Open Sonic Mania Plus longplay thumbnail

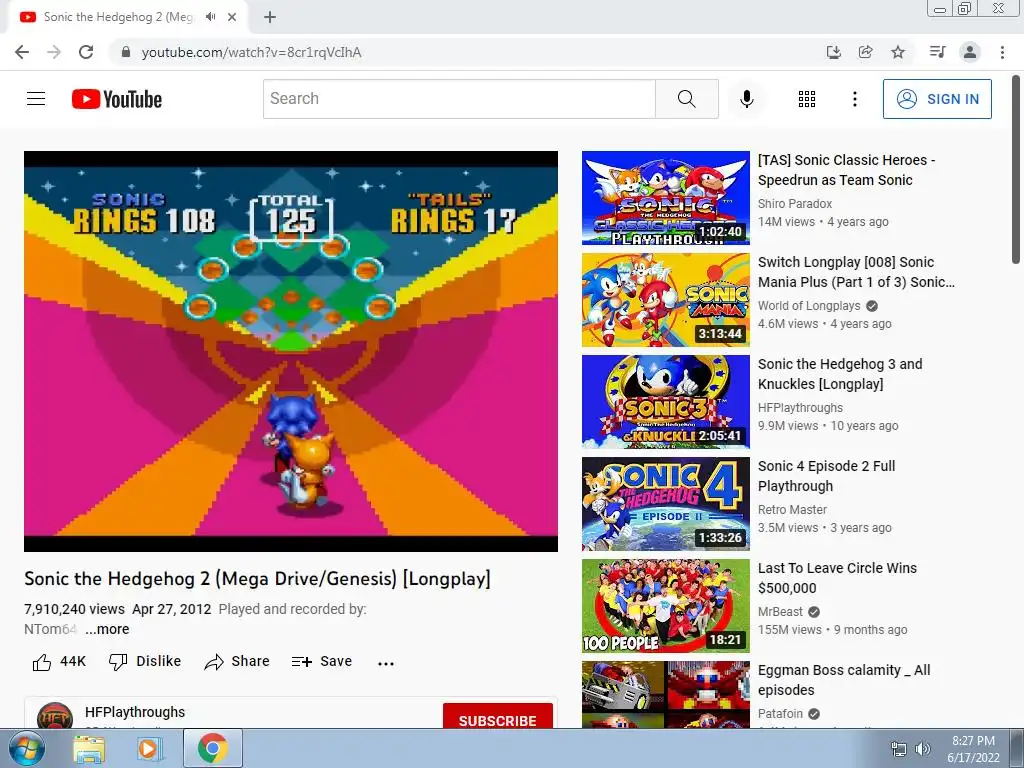[665, 300]
